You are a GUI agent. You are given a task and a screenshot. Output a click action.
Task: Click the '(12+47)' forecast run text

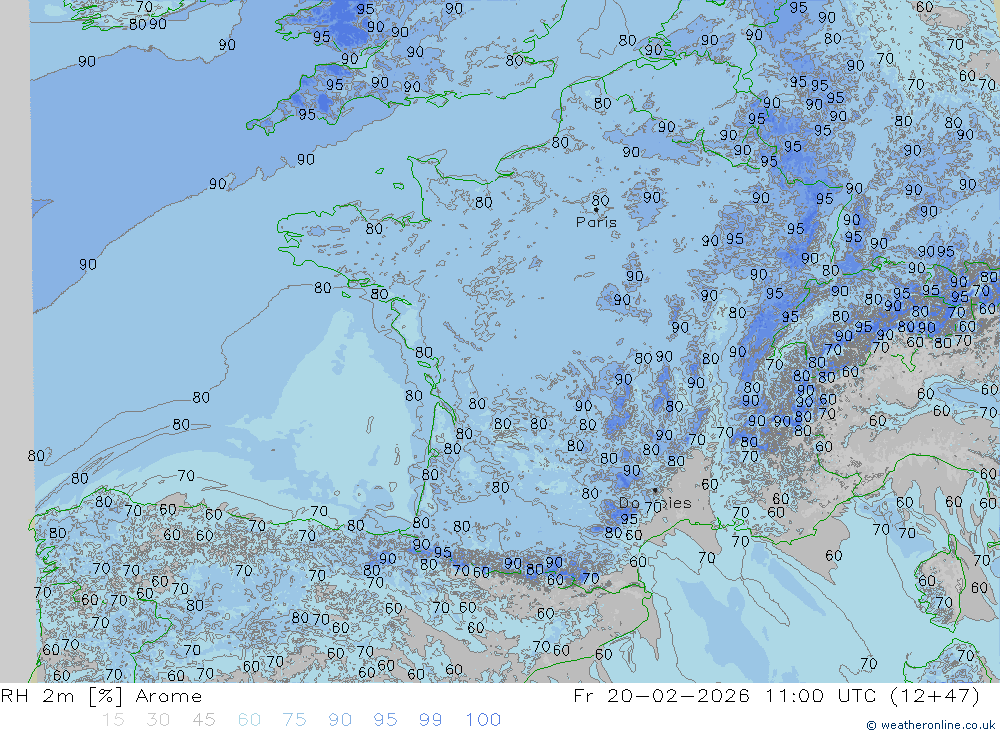[x=935, y=696]
